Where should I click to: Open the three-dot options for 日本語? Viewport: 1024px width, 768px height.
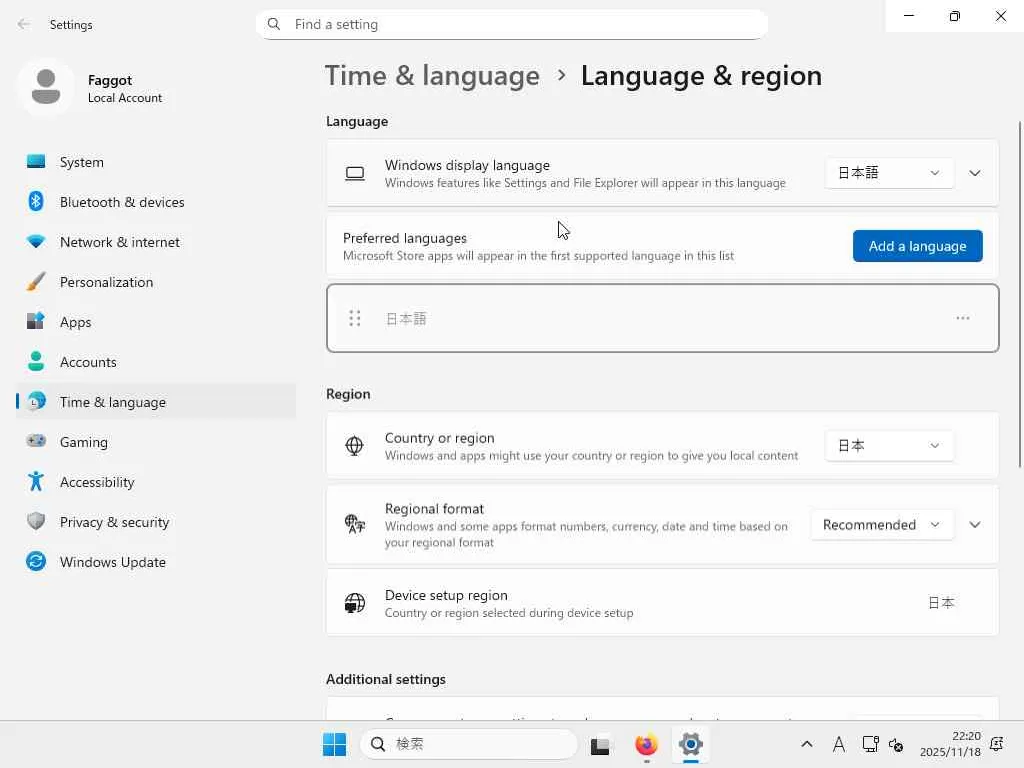click(962, 318)
